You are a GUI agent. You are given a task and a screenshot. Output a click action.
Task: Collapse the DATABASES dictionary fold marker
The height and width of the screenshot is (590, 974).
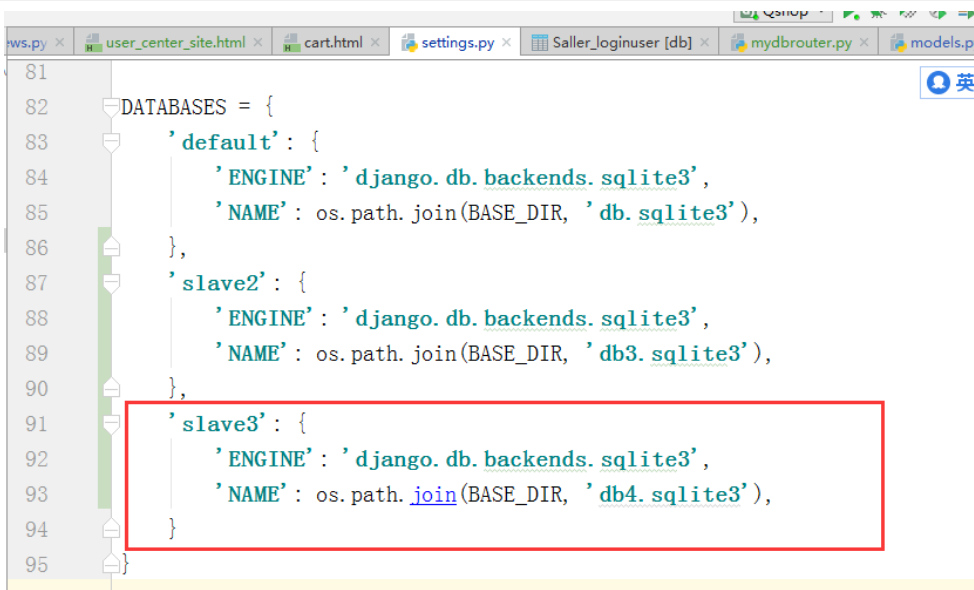pyautogui.click(x=111, y=107)
